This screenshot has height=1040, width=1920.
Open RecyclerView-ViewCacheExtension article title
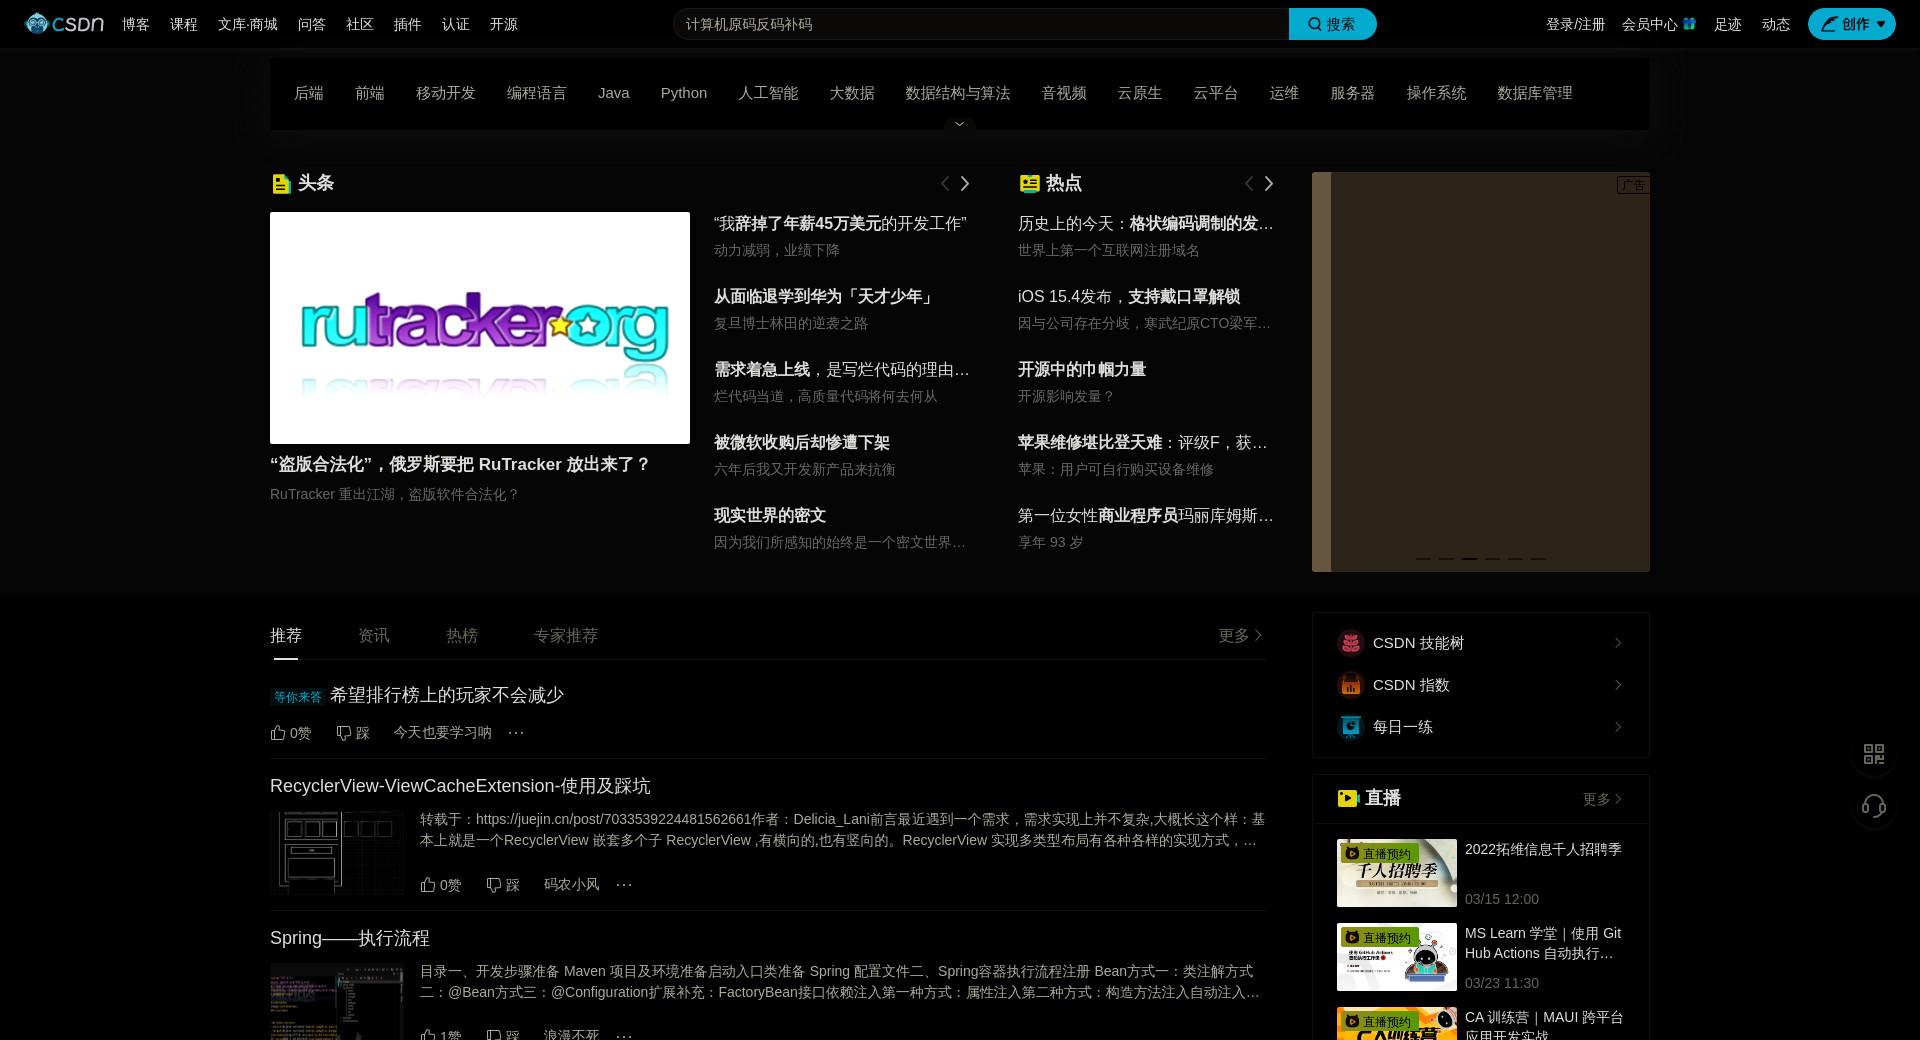460,786
